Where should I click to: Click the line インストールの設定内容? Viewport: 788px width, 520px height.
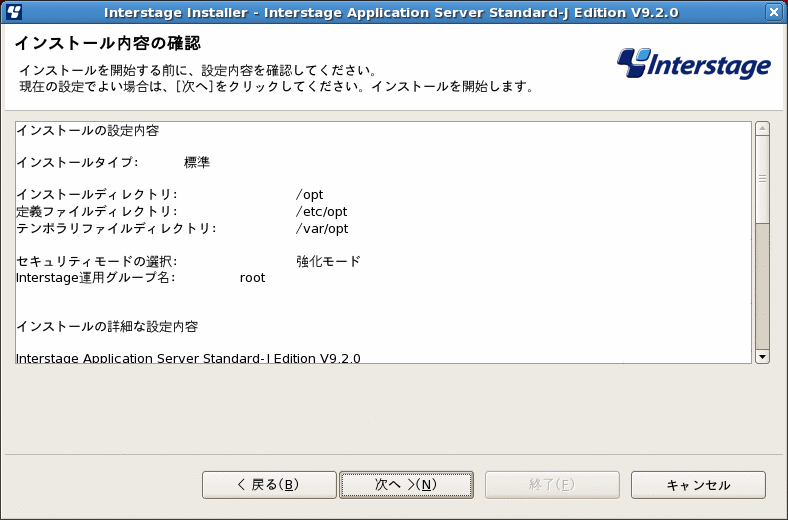pyautogui.click(x=88, y=131)
